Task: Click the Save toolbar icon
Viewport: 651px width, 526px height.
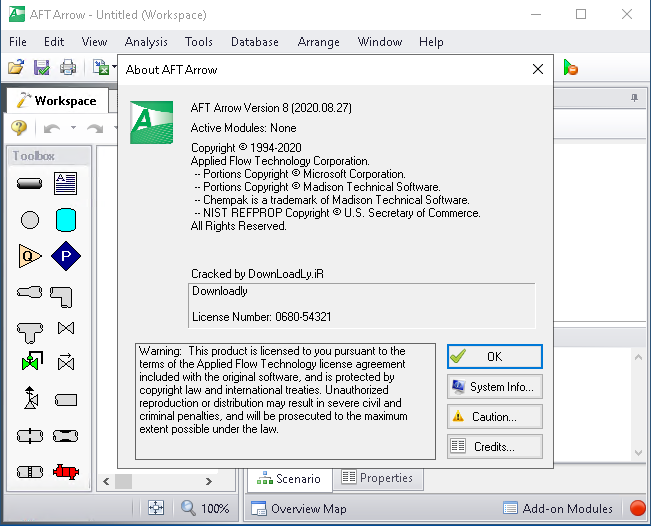Action: point(42,67)
